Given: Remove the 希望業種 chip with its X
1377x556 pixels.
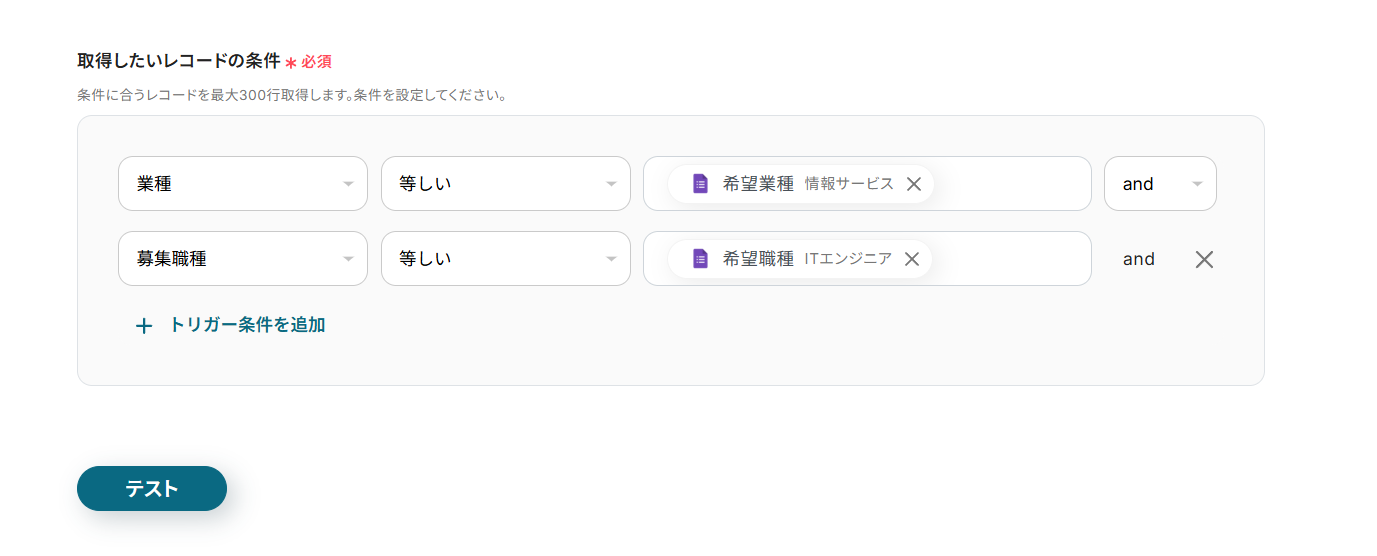Looking at the screenshot, I should tap(913, 184).
